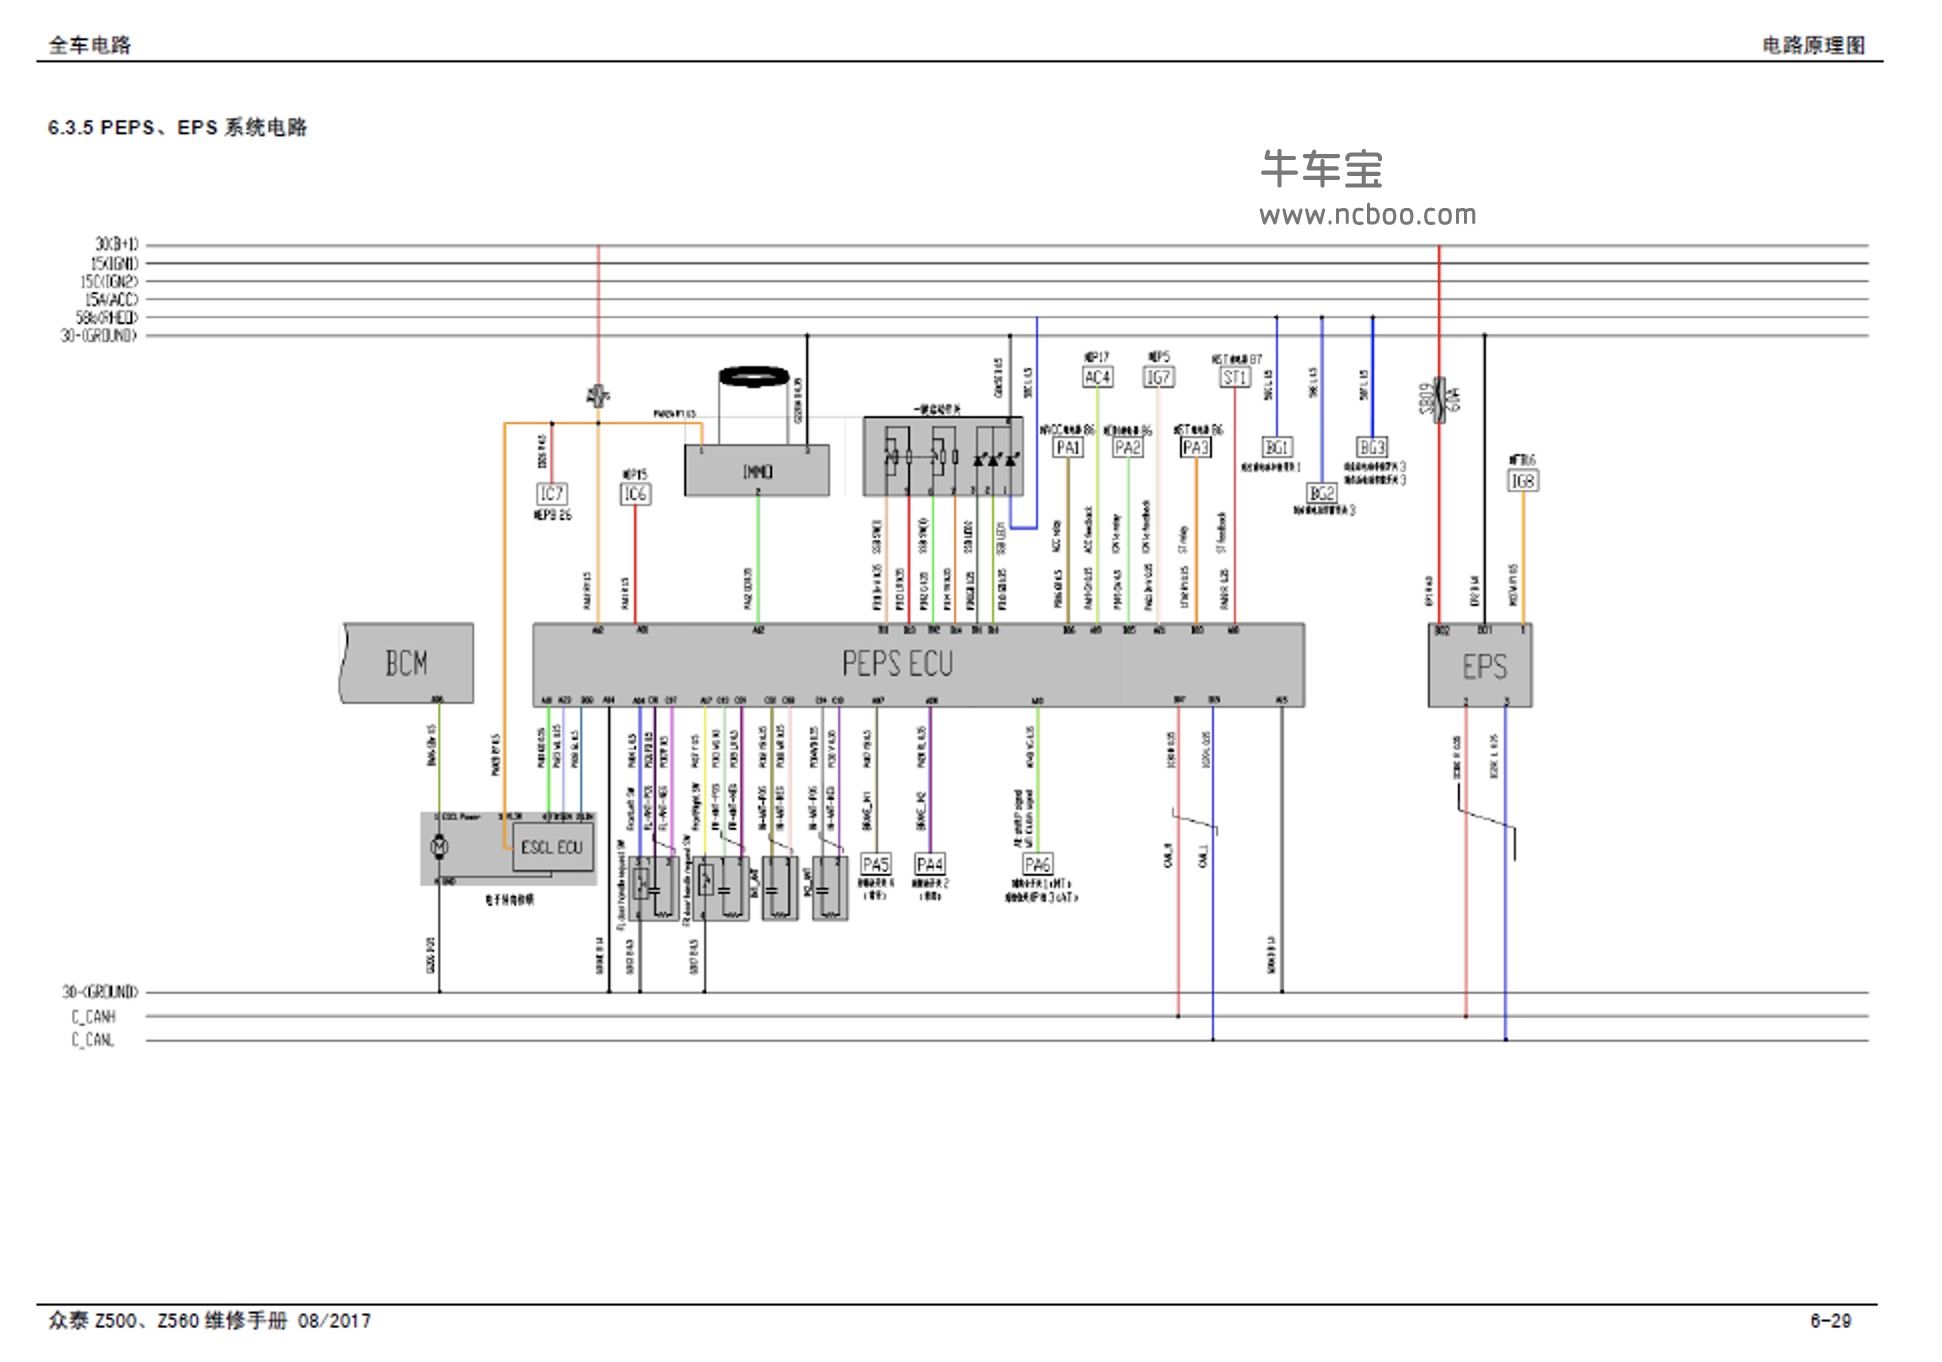
Task: Click the C_CANH bus label
Action: (93, 1017)
